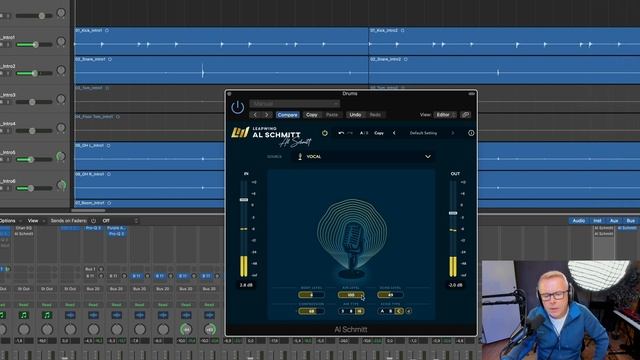The height and width of the screenshot is (360, 640).
Task: Select next Al Schmitt setting right of Default Setting
Action: [453, 133]
